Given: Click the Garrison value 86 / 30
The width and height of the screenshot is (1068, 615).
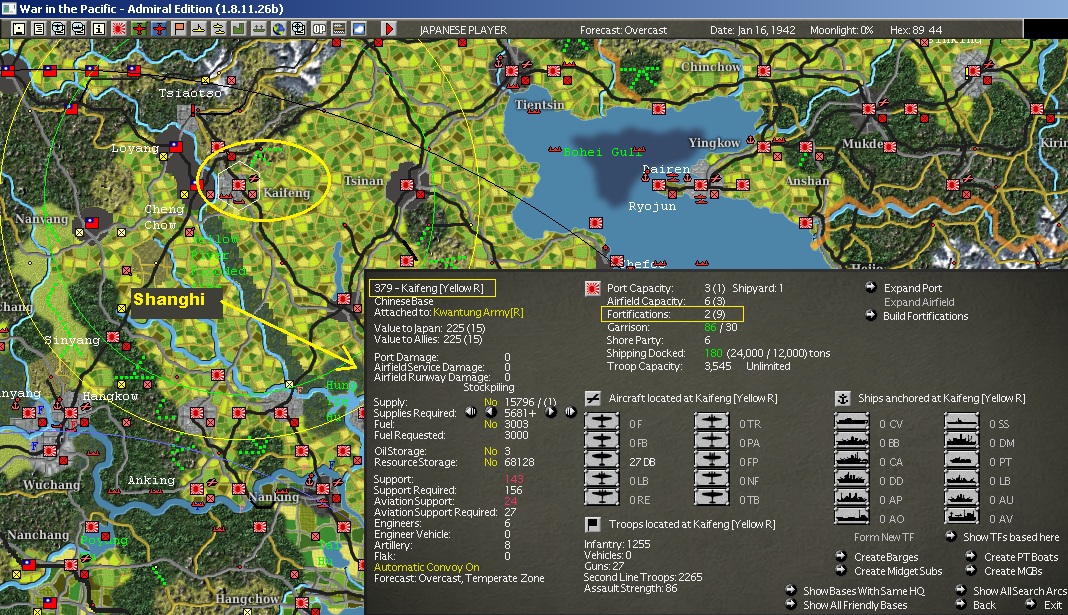Looking at the screenshot, I should coord(721,328).
